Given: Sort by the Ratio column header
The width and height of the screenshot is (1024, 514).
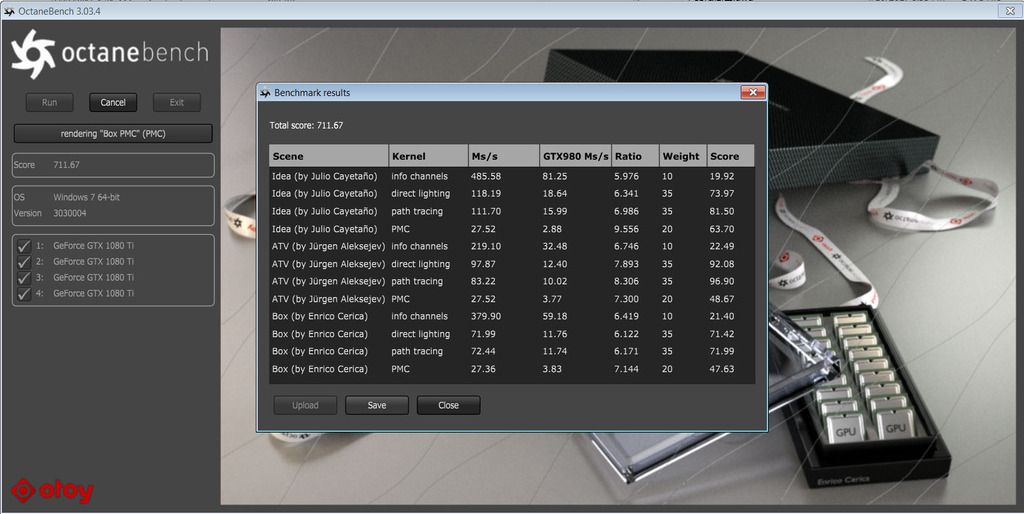Looking at the screenshot, I should coord(635,156).
